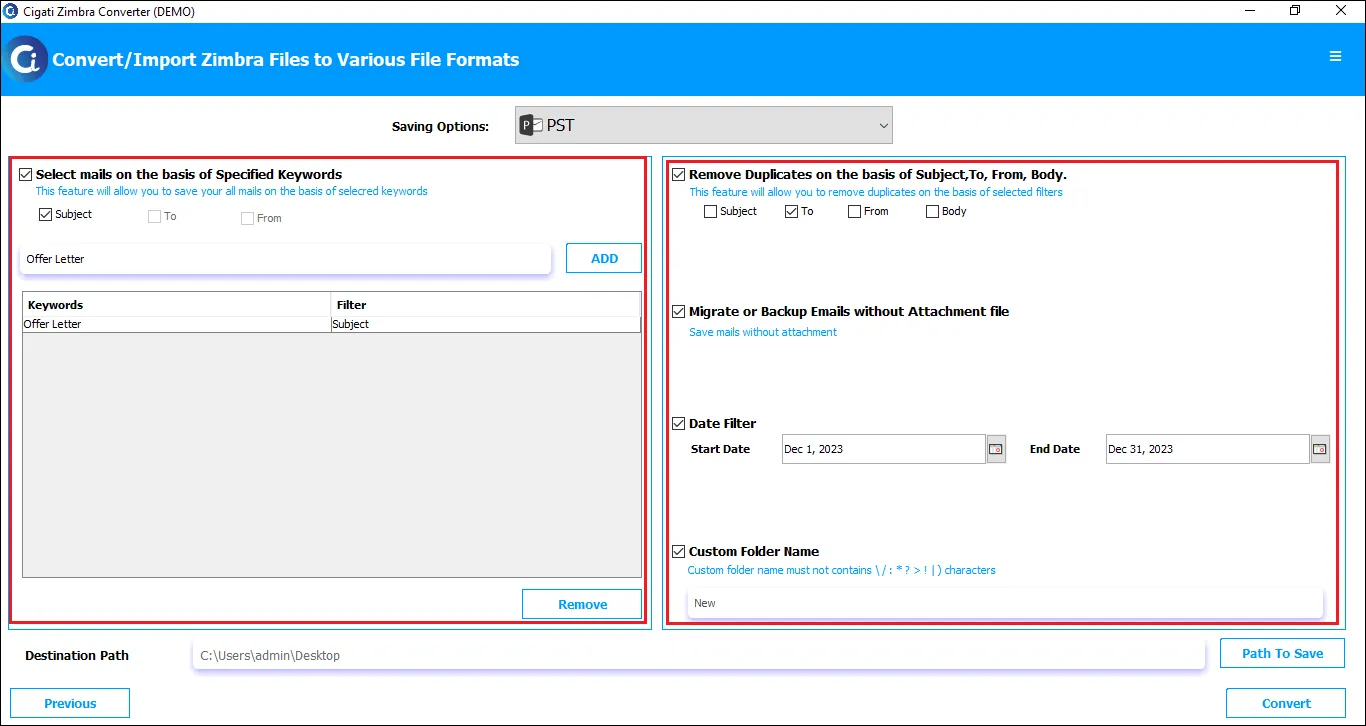Screen dimensions: 1366x726
Task: Click the Remove keyword button
Action: click(x=582, y=604)
